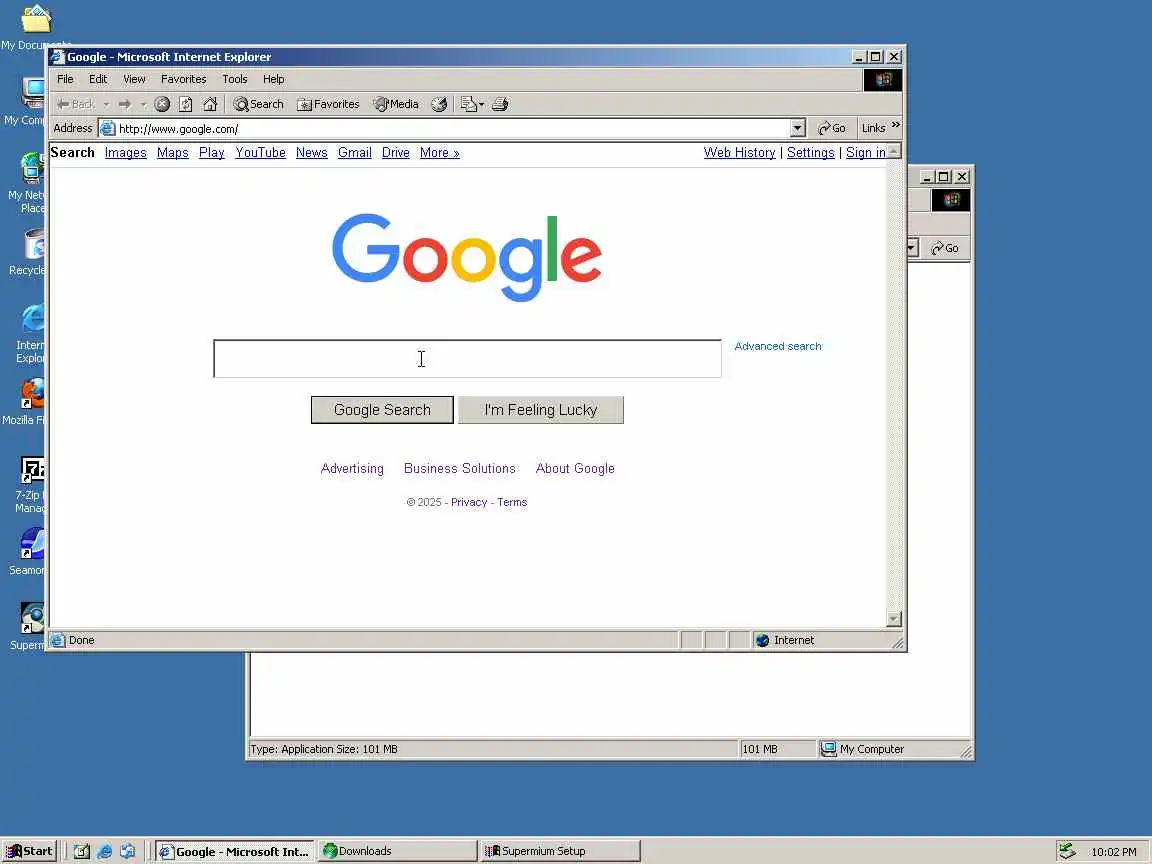Click the My Computer zone icon in Downloads window
The height and width of the screenshot is (864, 1152).
(828, 749)
